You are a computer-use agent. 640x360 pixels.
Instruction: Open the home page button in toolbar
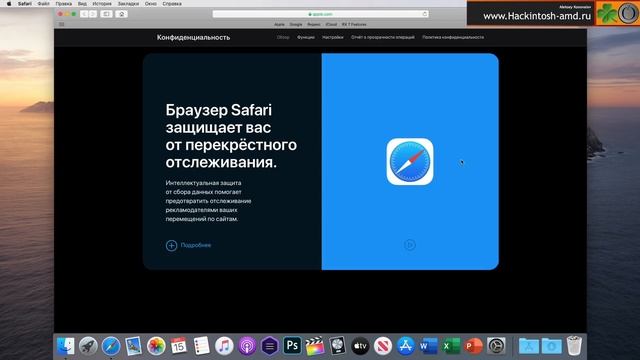(x=122, y=14)
